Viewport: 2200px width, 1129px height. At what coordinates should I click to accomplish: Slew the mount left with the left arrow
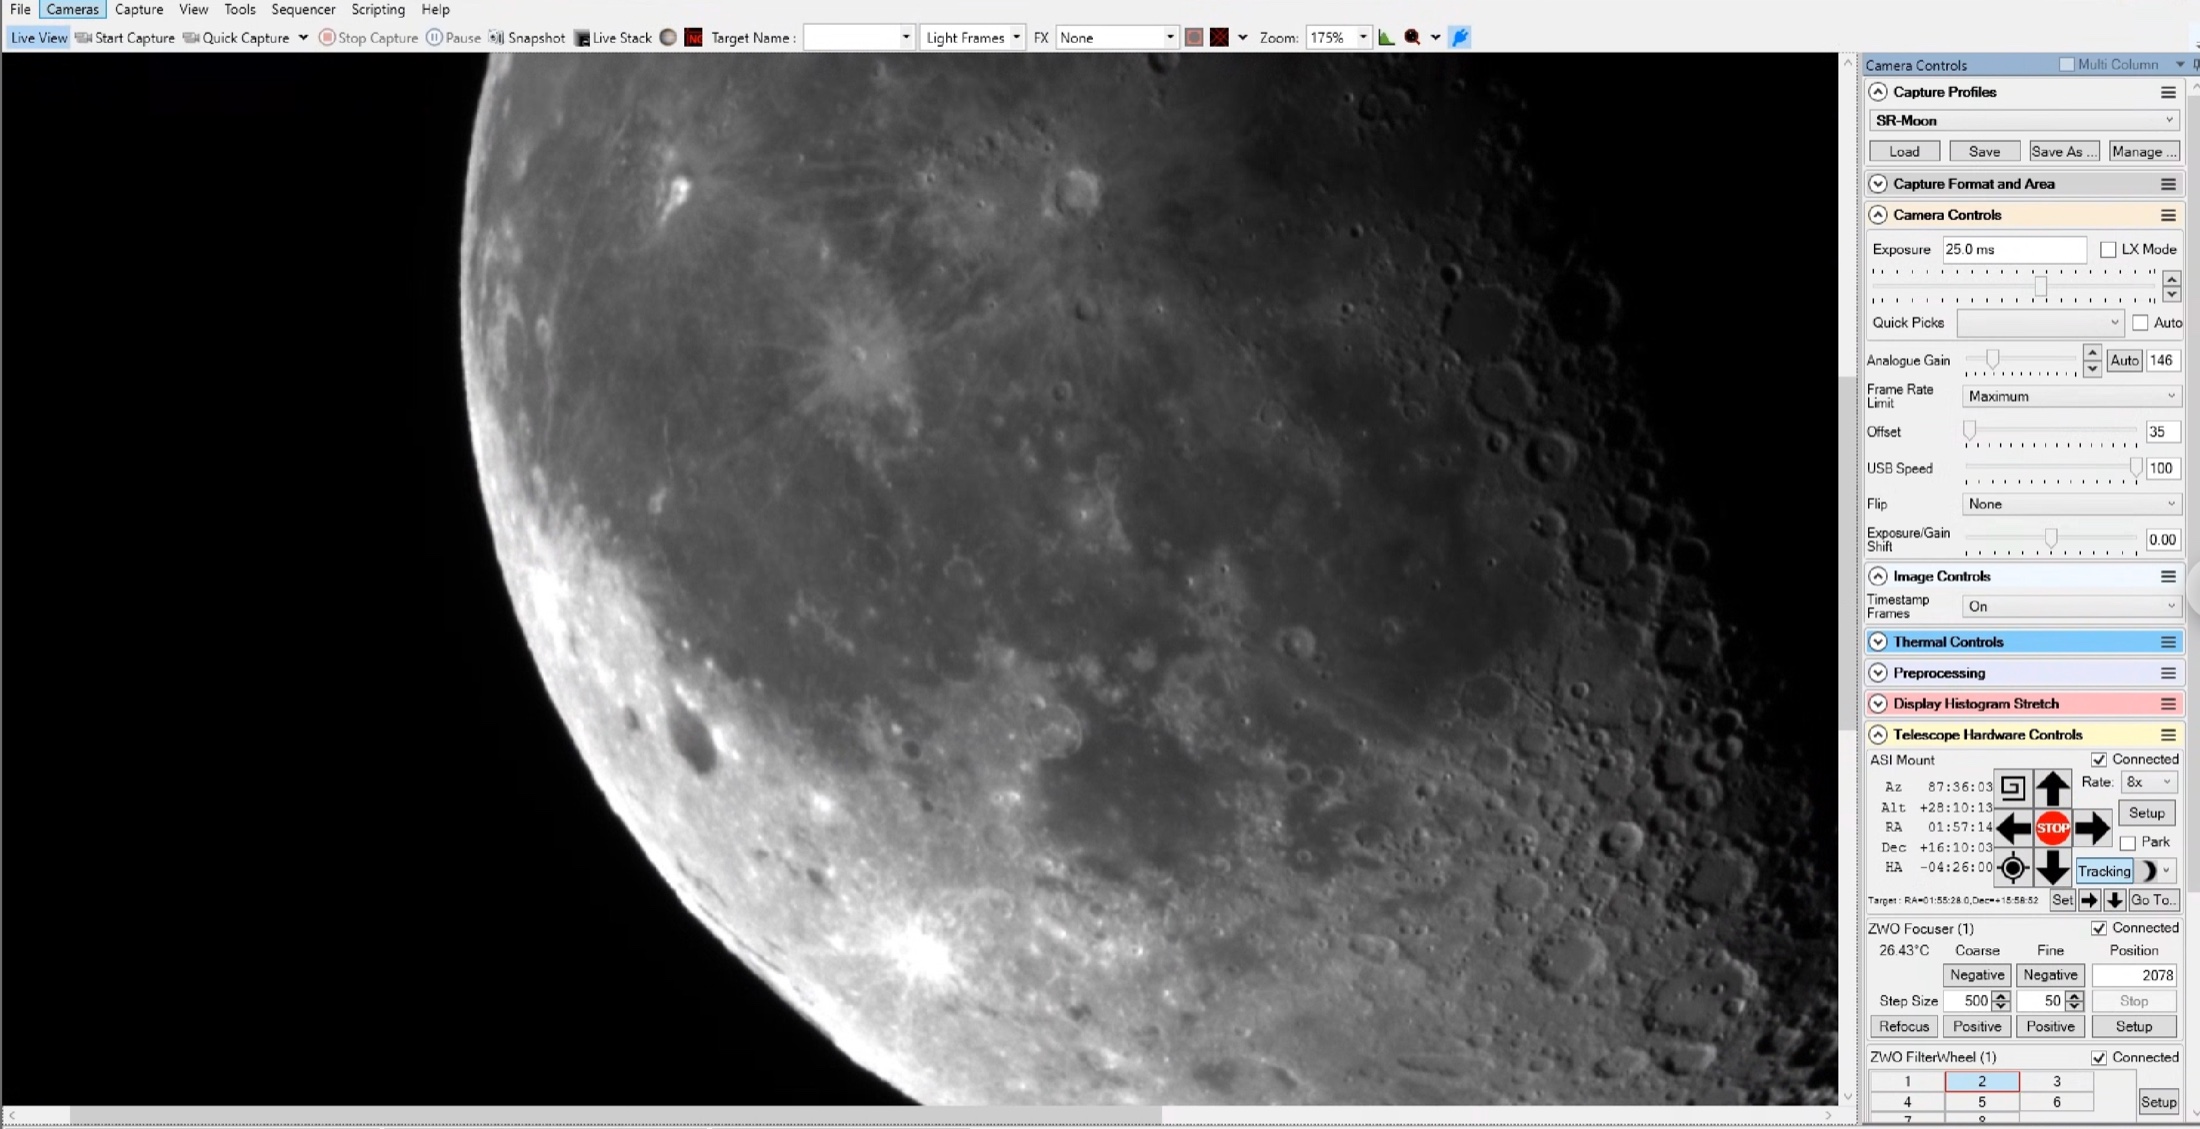pos(2013,828)
